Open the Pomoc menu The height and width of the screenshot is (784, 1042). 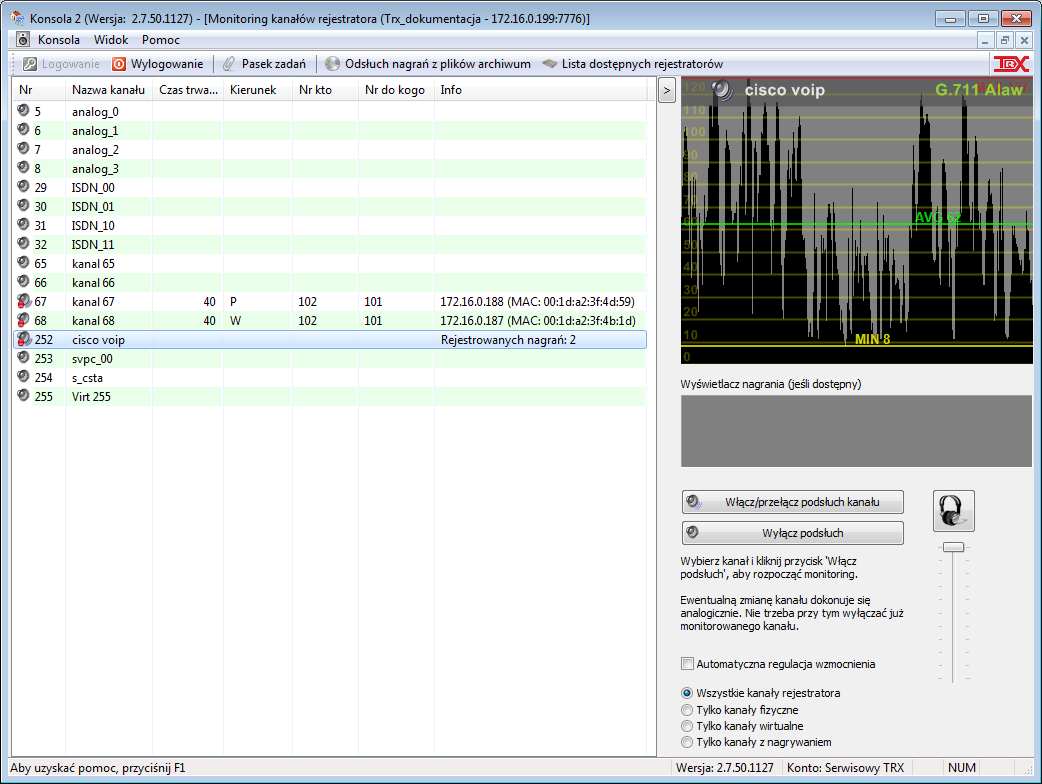[161, 40]
